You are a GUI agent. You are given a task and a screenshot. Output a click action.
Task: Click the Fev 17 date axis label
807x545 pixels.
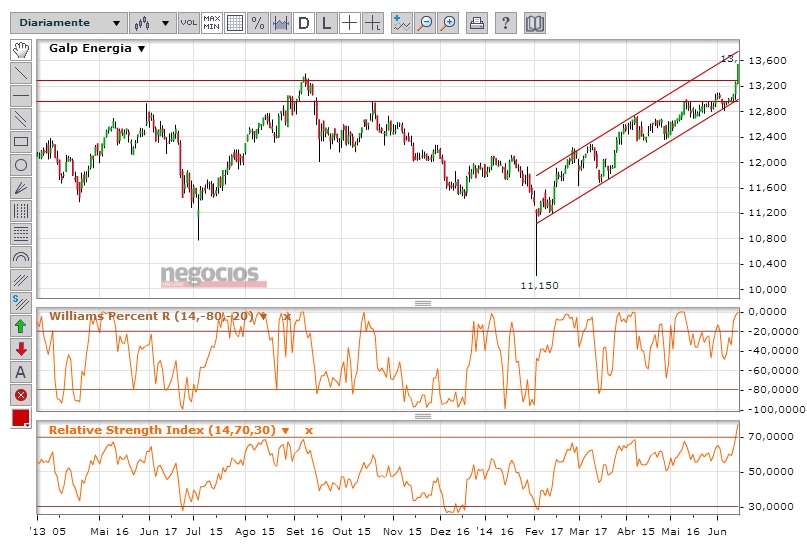[543, 532]
